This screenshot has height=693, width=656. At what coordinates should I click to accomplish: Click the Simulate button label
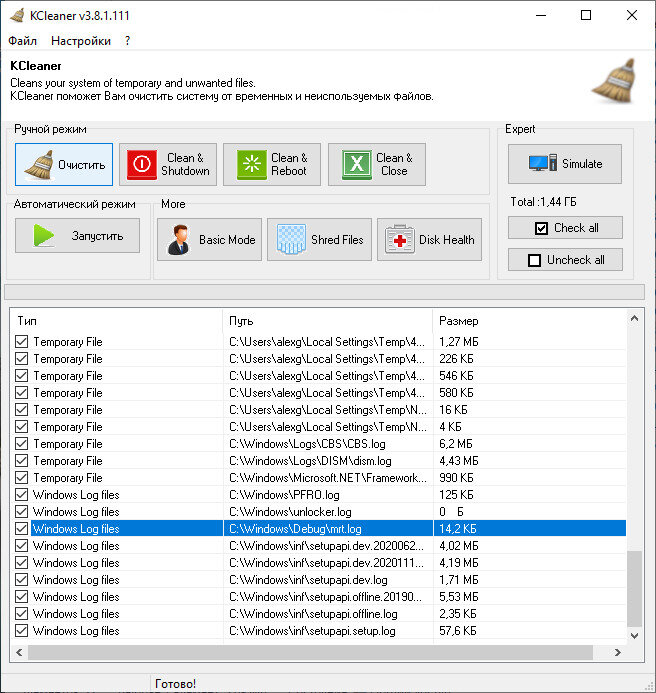[582, 164]
